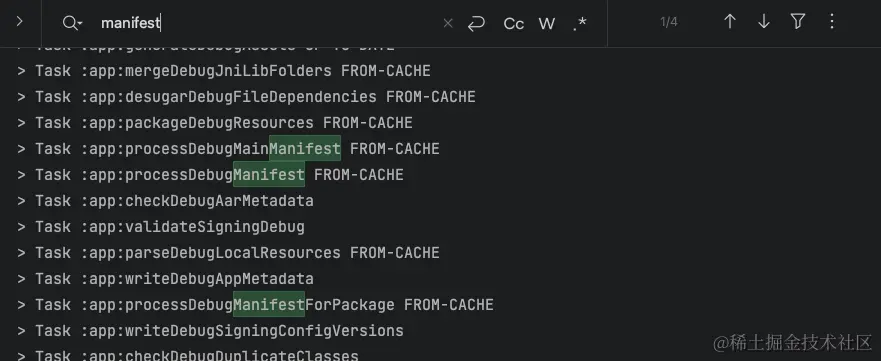The height and width of the screenshot is (361, 881).
Task: Select highlighted Manifest in processDebugManifestForPackage
Action: [269, 304]
